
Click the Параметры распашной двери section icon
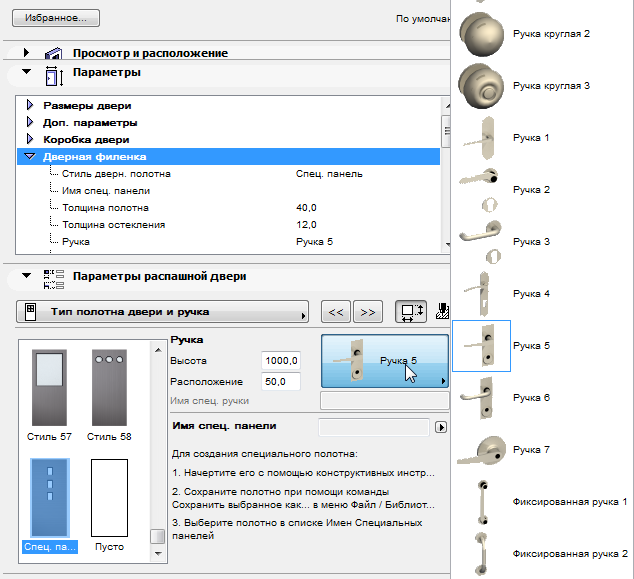pyautogui.click(x=53, y=279)
